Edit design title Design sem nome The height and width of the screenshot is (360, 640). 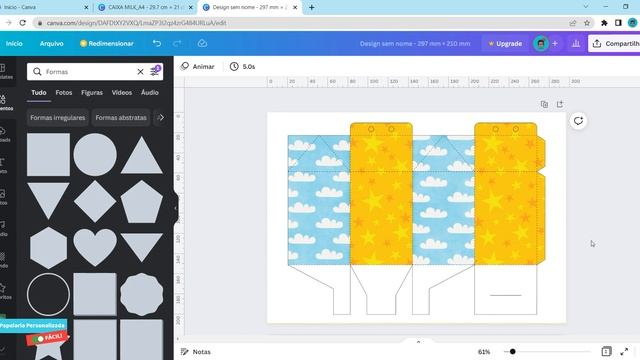pyautogui.click(x=415, y=43)
